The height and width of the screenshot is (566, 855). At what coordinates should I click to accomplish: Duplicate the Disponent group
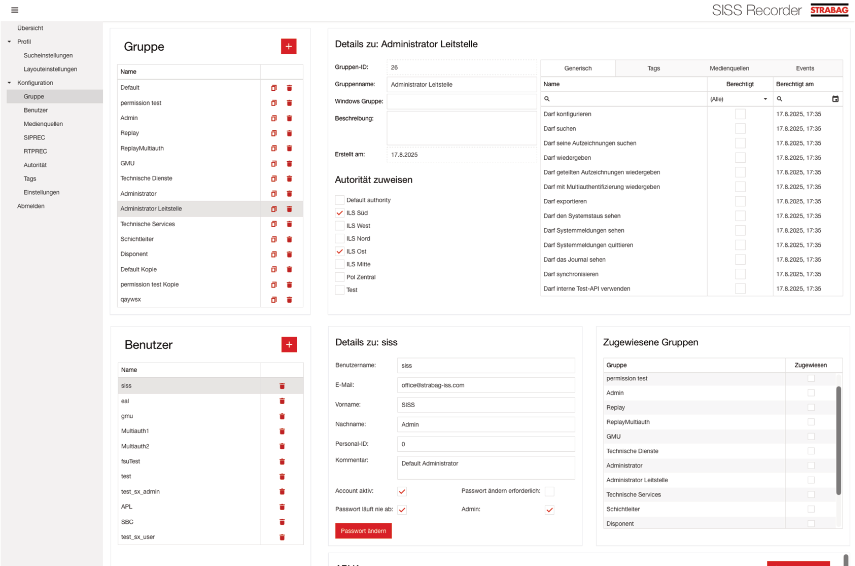coord(274,254)
